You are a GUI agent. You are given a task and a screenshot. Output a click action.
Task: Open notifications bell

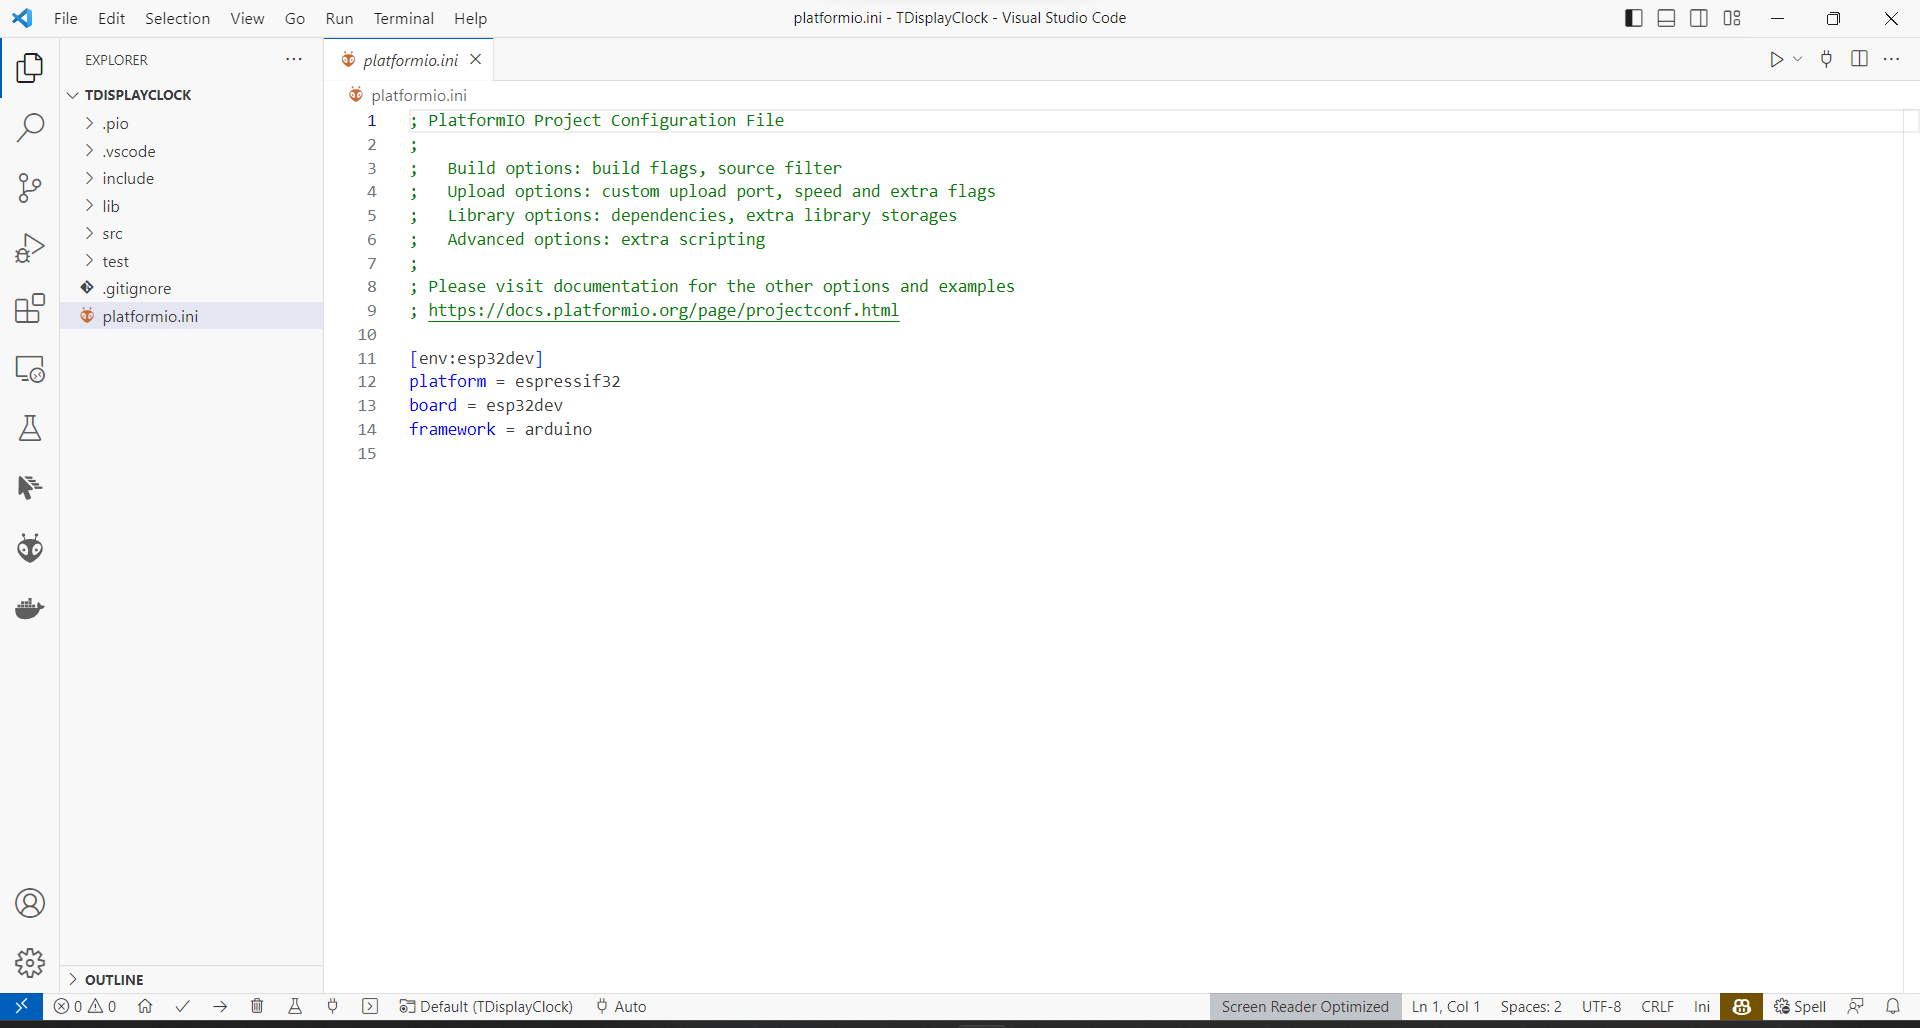(x=1893, y=1006)
